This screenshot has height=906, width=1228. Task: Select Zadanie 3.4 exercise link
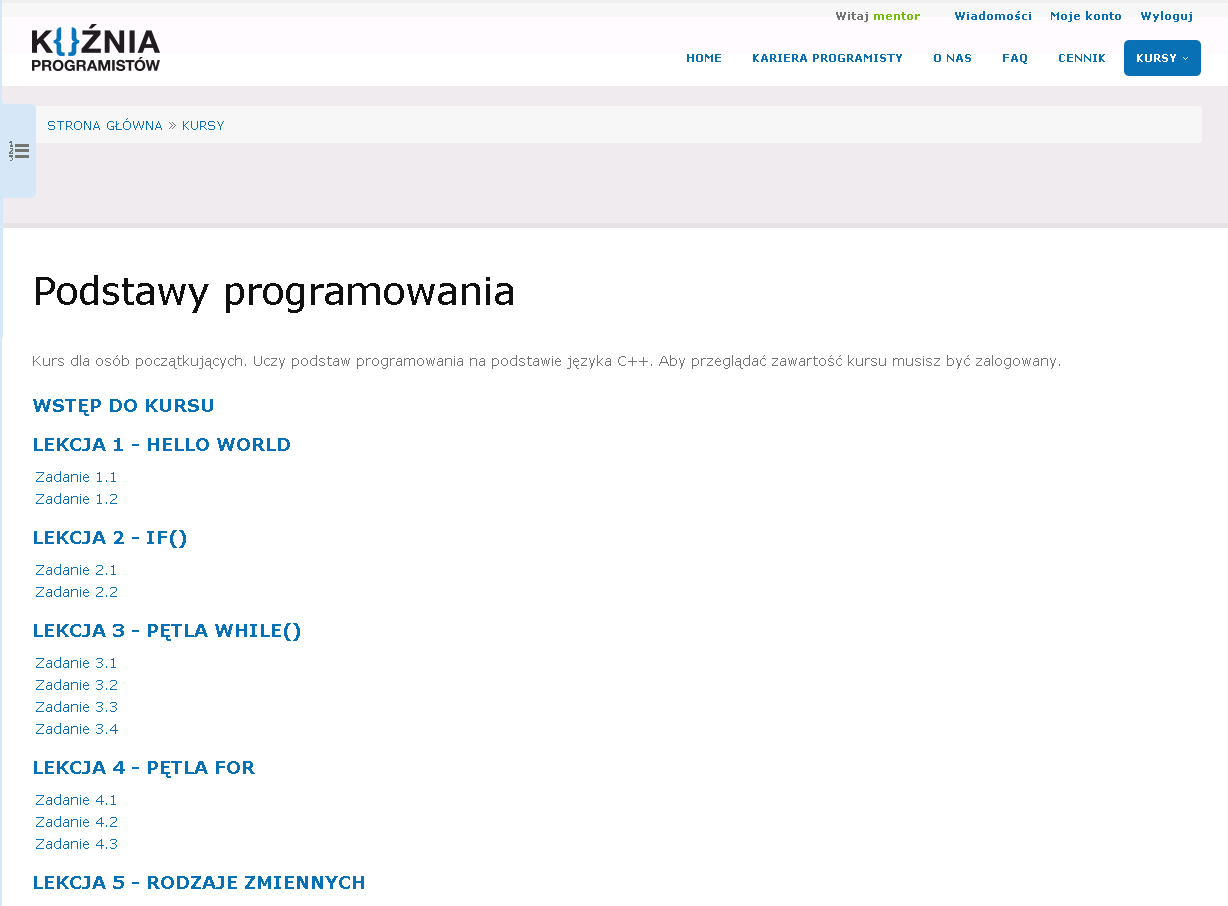coord(76,729)
